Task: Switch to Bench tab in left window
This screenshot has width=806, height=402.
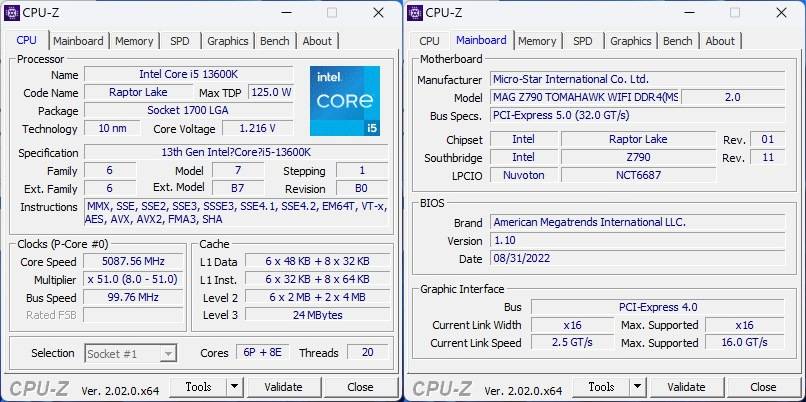Action: (x=275, y=41)
